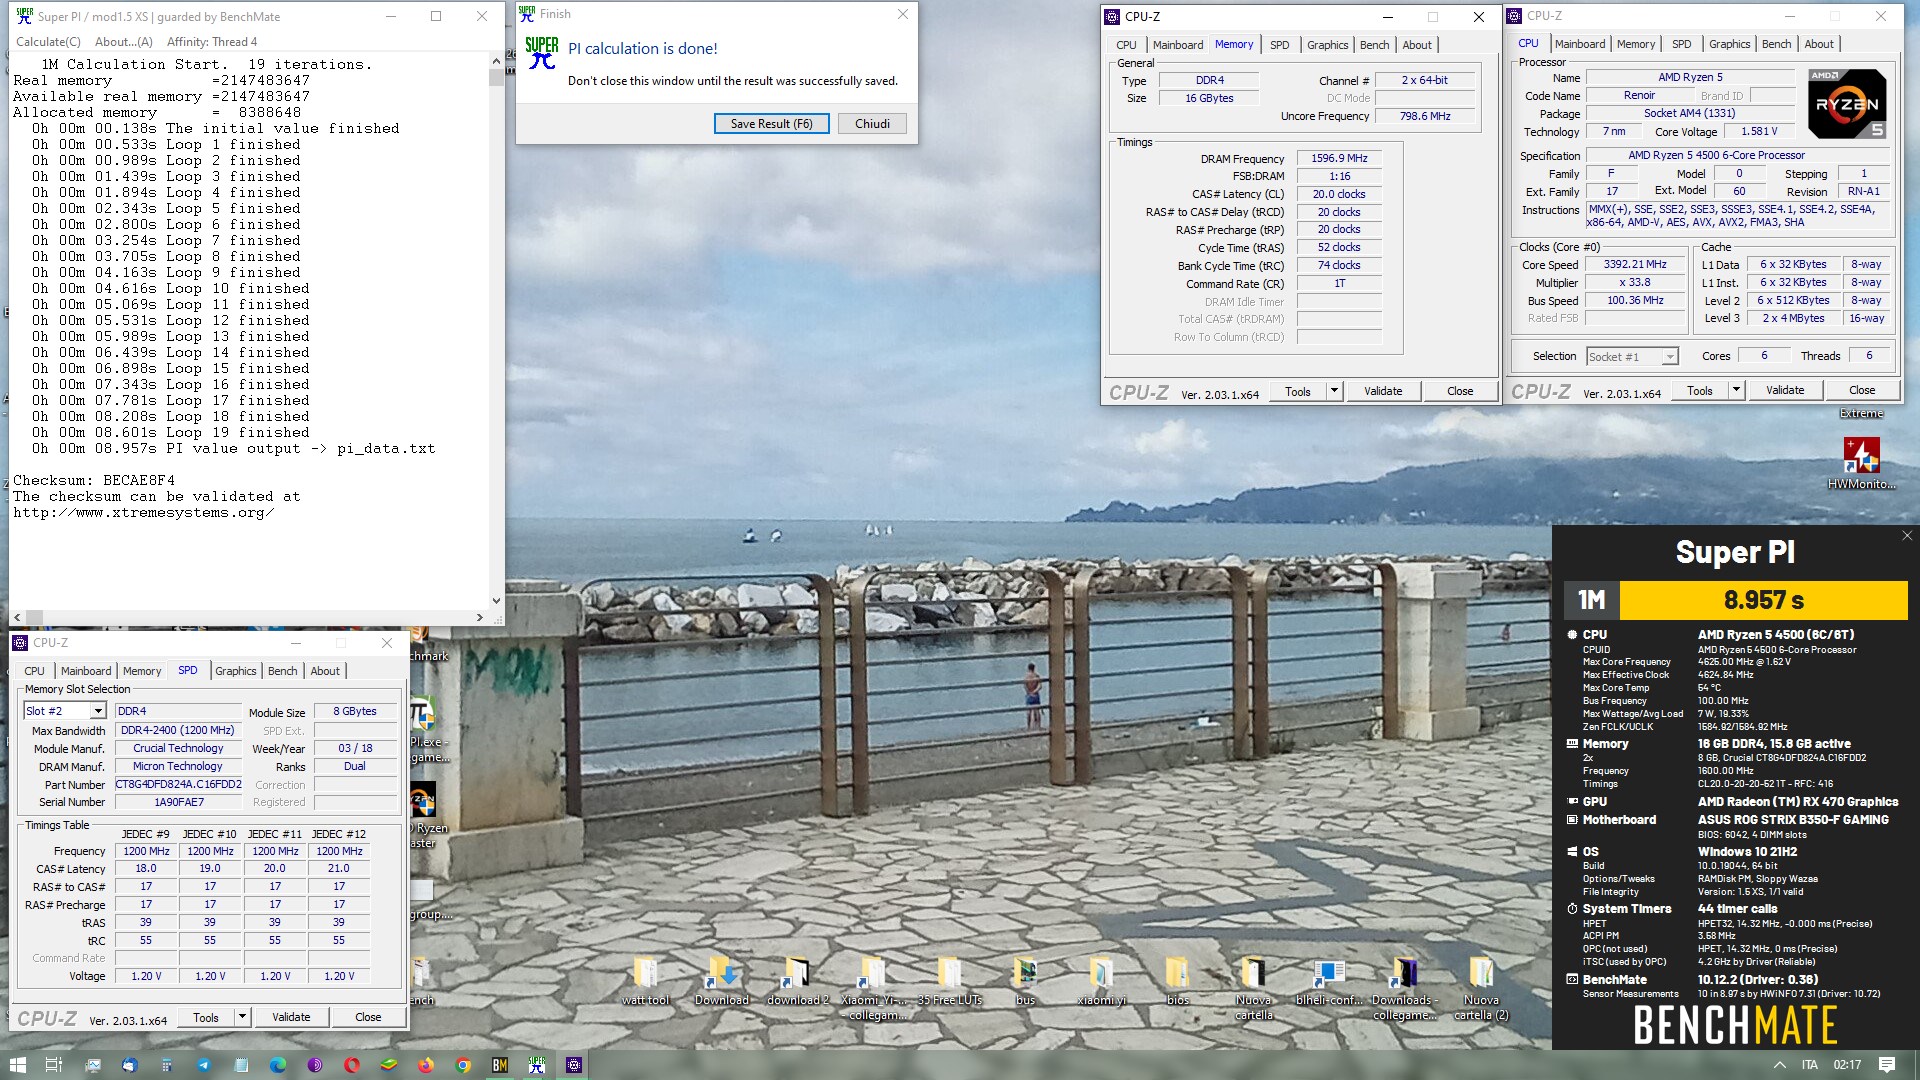Switch to Super PI in the taskbar
This screenshot has width=1920, height=1080.
point(537,1065)
